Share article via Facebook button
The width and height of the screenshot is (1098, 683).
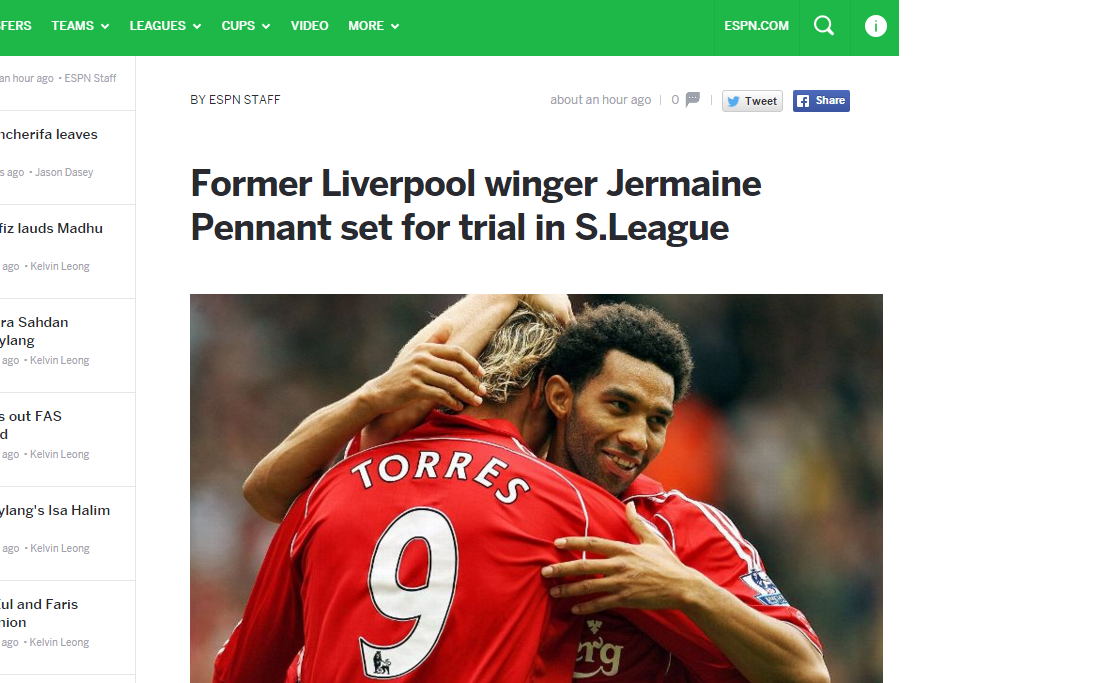(821, 101)
